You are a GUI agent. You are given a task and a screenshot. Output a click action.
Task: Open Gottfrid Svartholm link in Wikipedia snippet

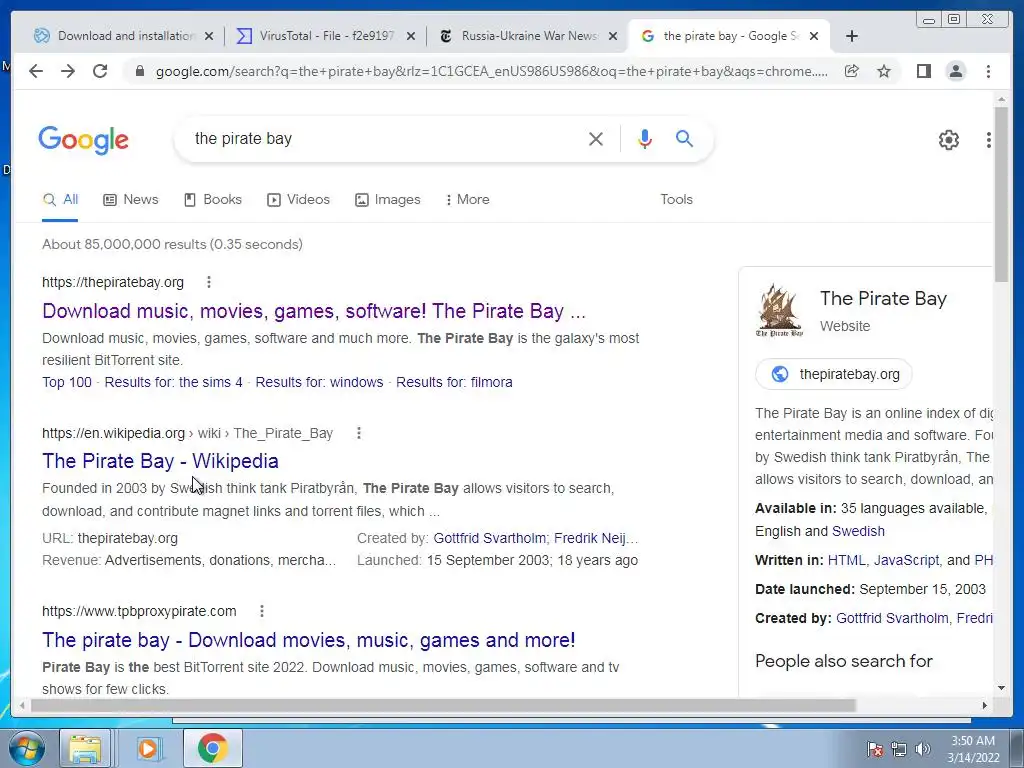pyautogui.click(x=490, y=538)
